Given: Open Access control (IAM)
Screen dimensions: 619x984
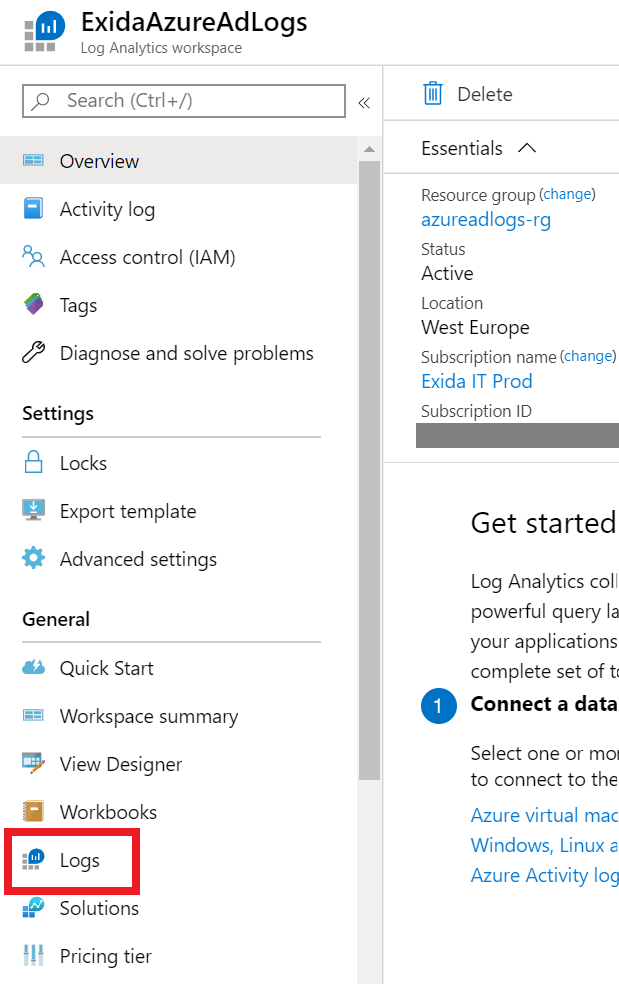Looking at the screenshot, I should [x=147, y=257].
